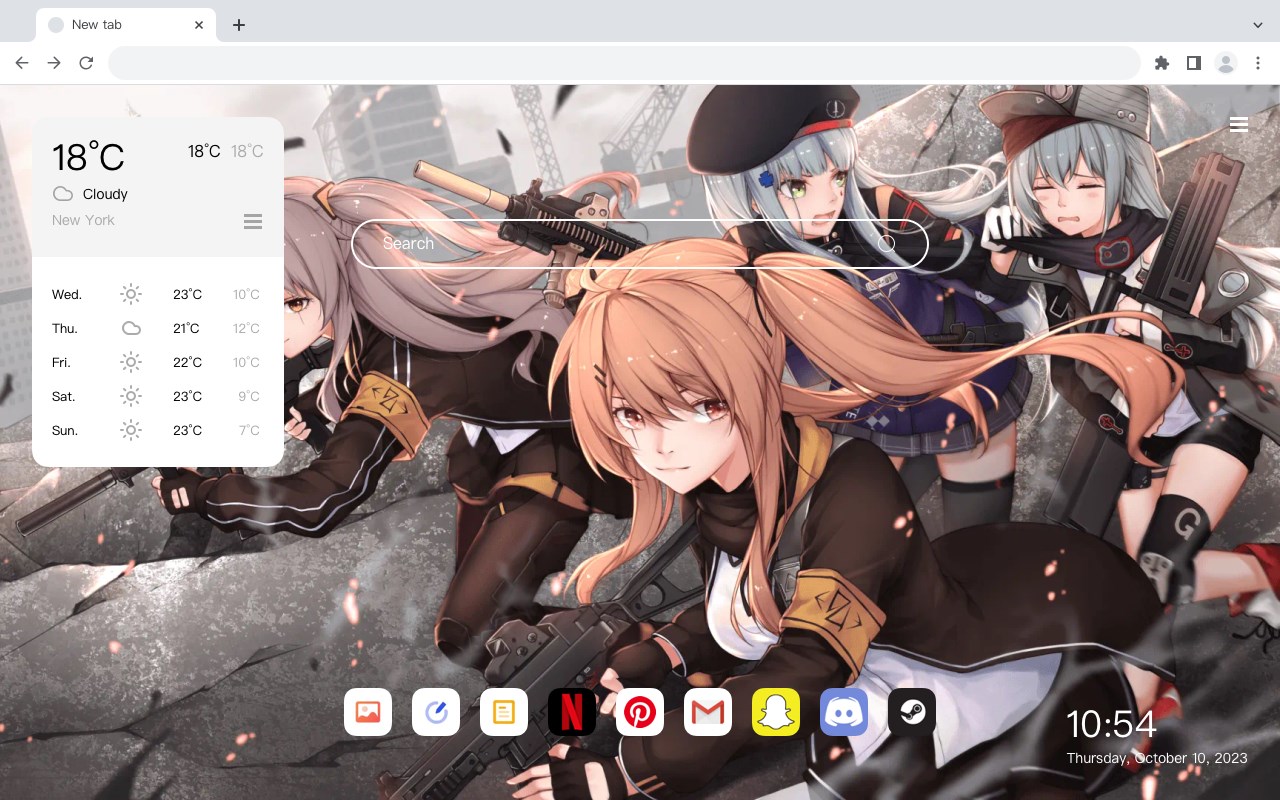Viewport: 1280px width, 800px height.
Task: Select the Thu. forecast row
Action: pyautogui.click(x=158, y=328)
